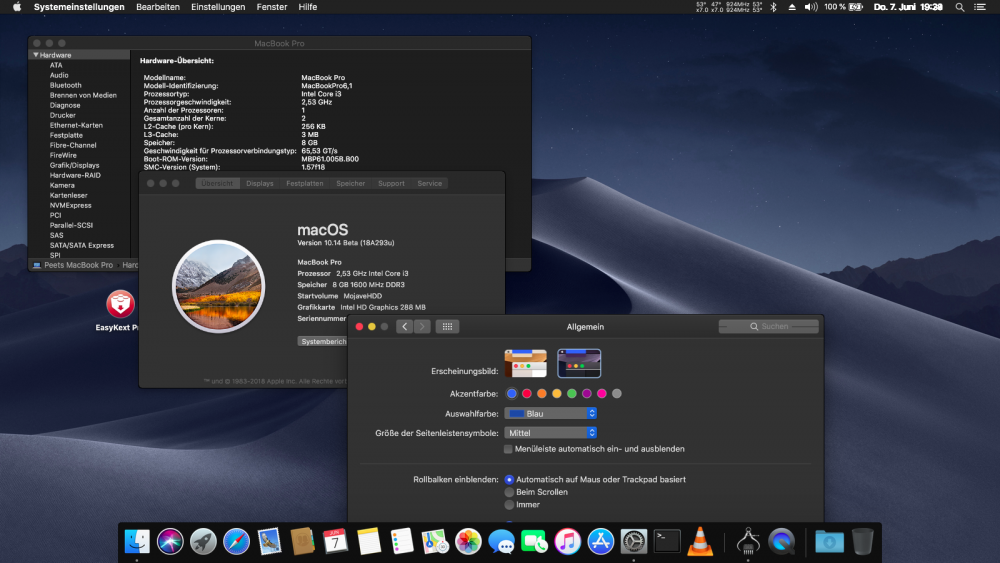1000x563 pixels.
Task: Choose dark Erscheinungsbild thumbnail
Action: [x=579, y=363]
